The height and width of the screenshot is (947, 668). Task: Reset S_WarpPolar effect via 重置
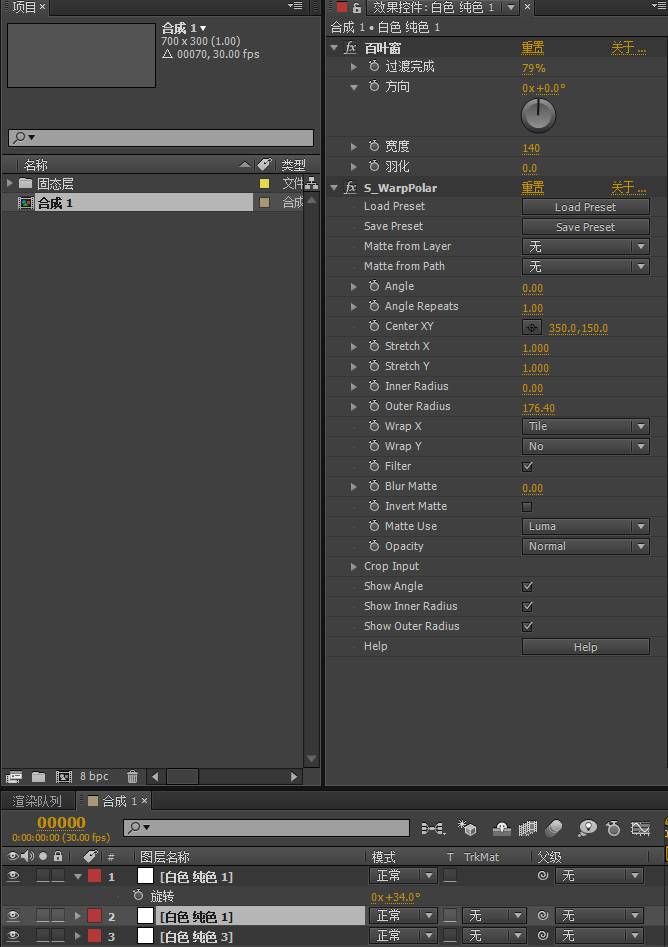[533, 188]
